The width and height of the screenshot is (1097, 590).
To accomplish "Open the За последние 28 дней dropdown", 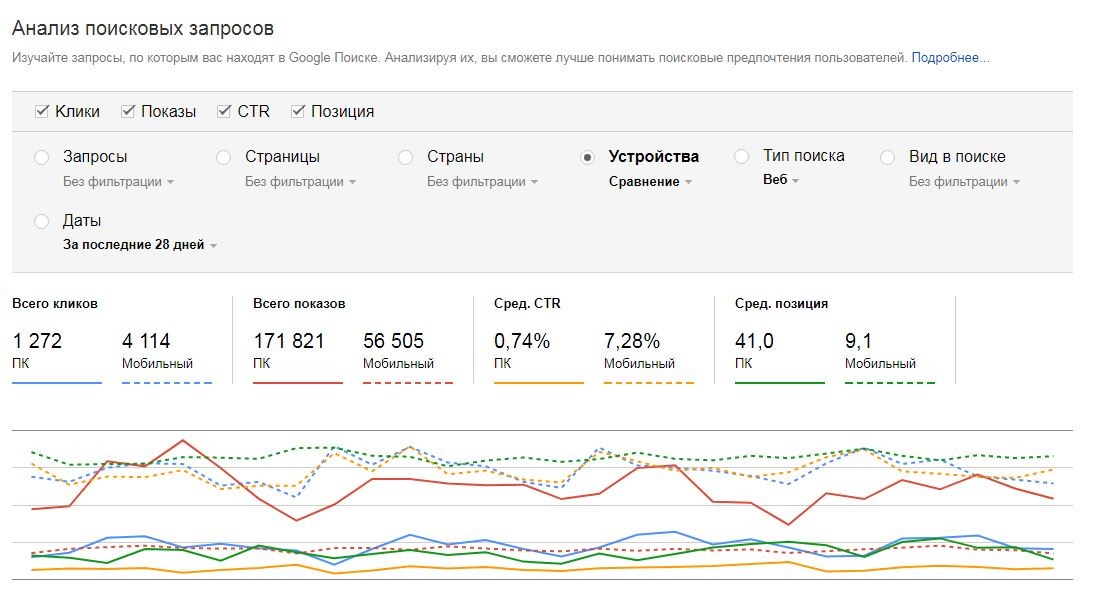I will click(x=140, y=245).
